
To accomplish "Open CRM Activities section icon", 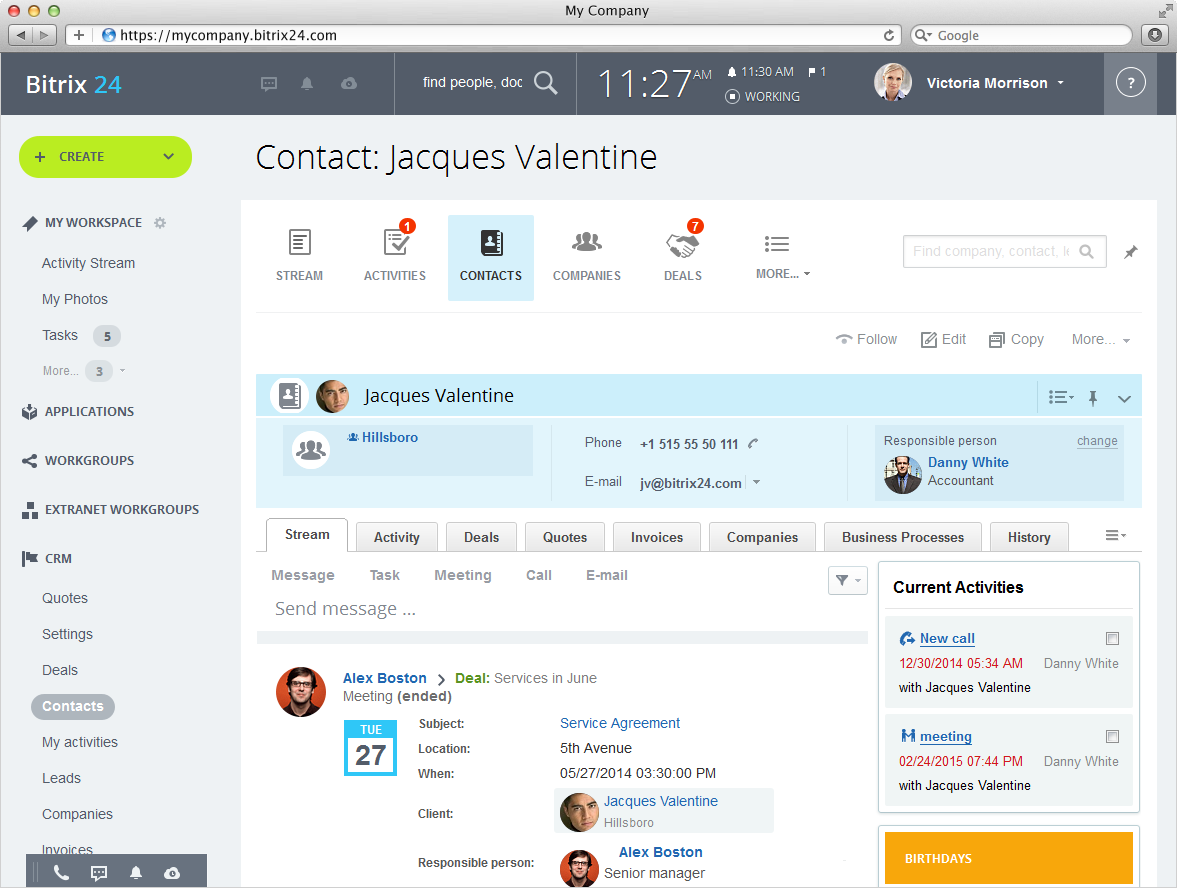I will 396,242.
